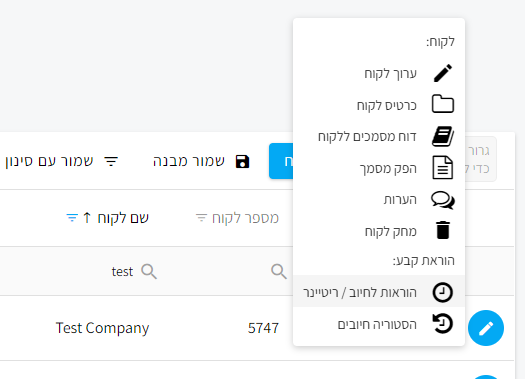Toggle the sort arrow on שם לקוח column
Viewport: 525px width, 379px height.
click(x=87, y=218)
